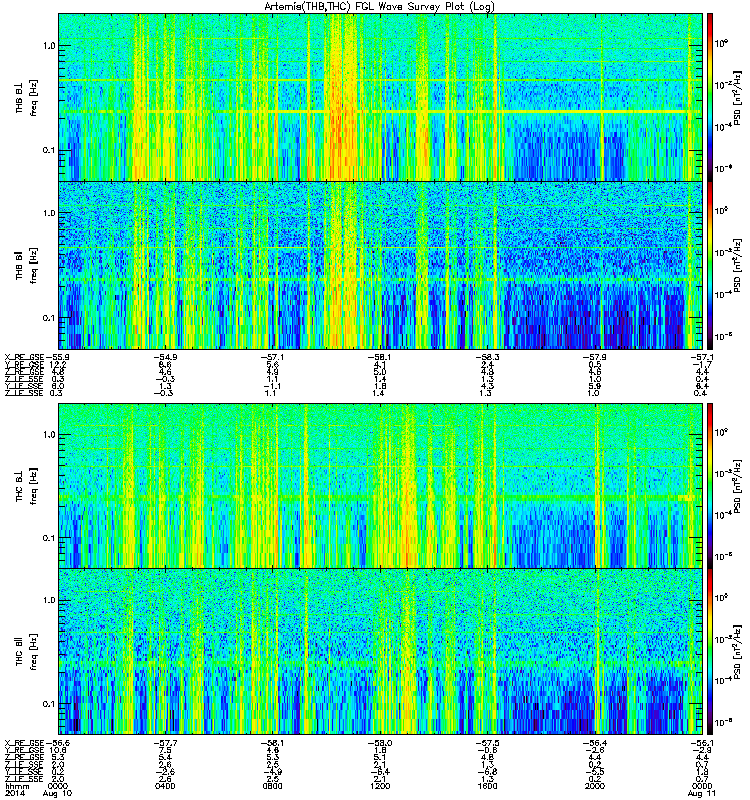Screen dimensions: 750x800
Task: Click the 'THC B∥ freq [Hz]' axis label
Action: click(27, 652)
